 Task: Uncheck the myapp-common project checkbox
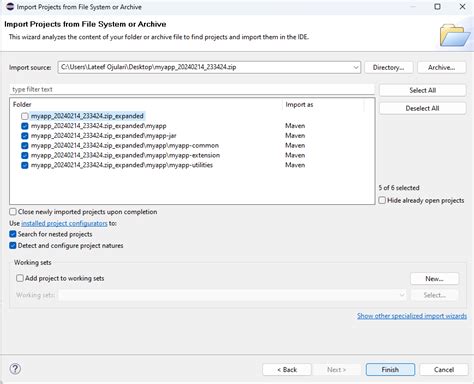pyautogui.click(x=25, y=146)
